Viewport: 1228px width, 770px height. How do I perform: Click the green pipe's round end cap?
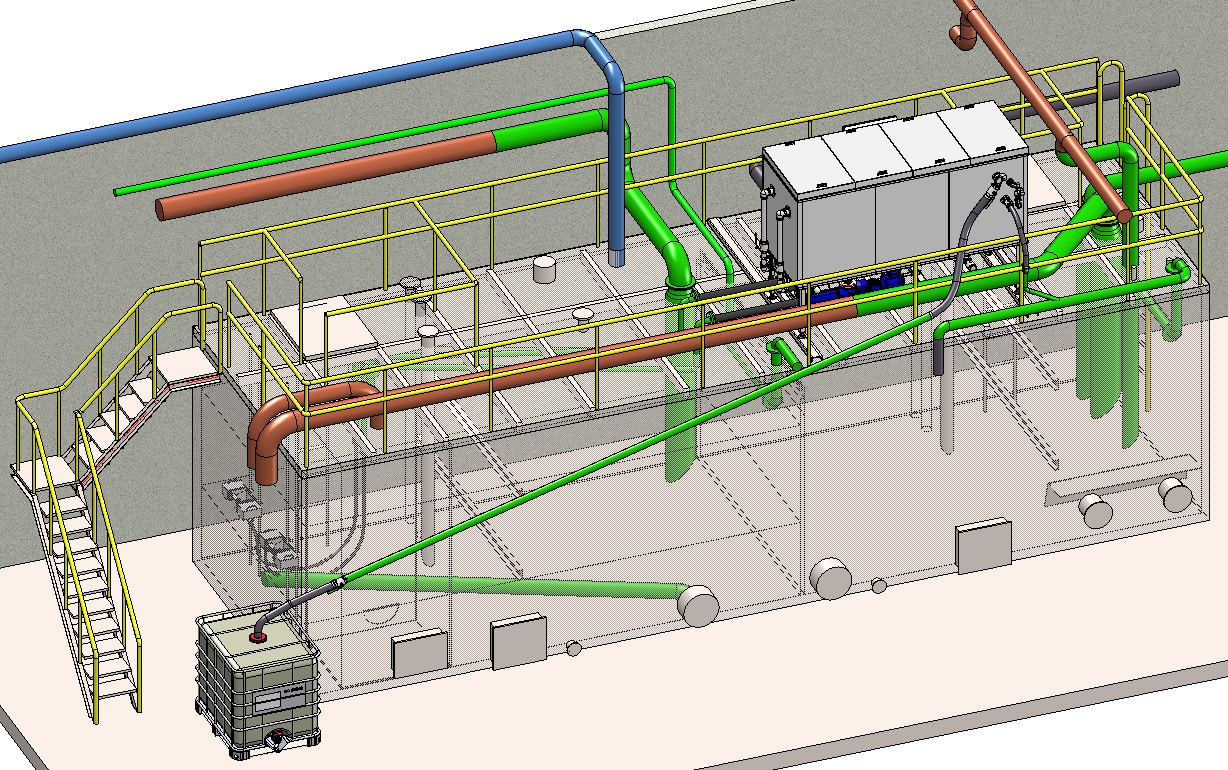coord(698,604)
